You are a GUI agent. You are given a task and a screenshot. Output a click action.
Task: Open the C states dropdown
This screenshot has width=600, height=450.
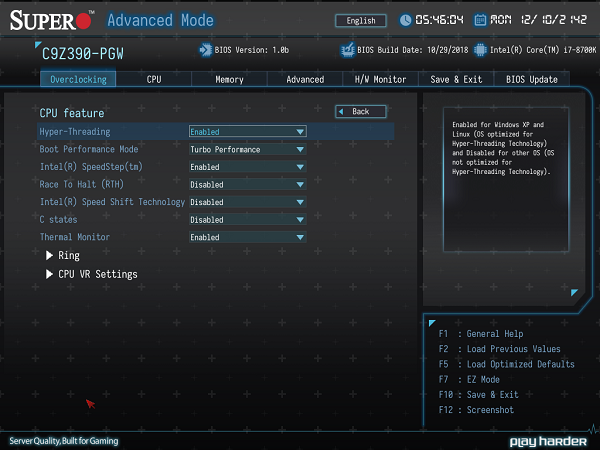(248, 220)
